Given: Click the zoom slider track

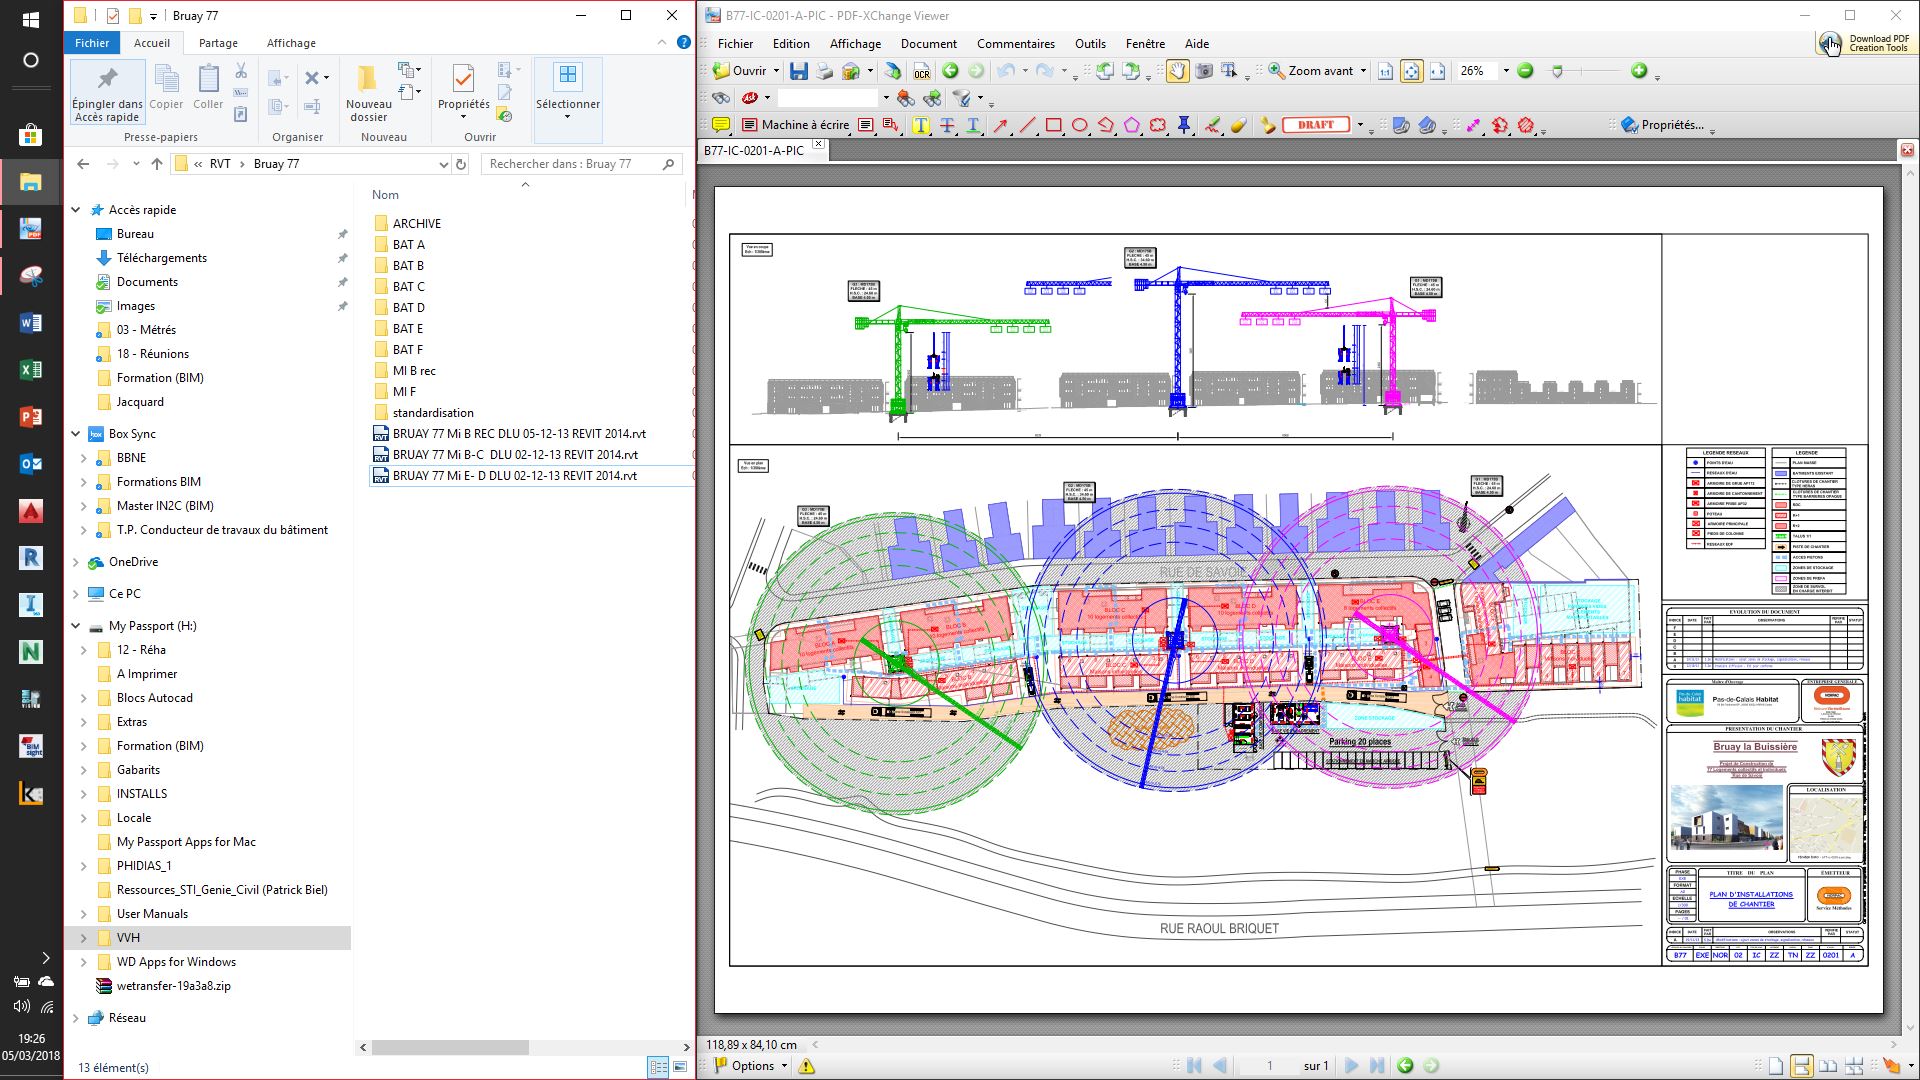Looking at the screenshot, I should (x=1597, y=71).
